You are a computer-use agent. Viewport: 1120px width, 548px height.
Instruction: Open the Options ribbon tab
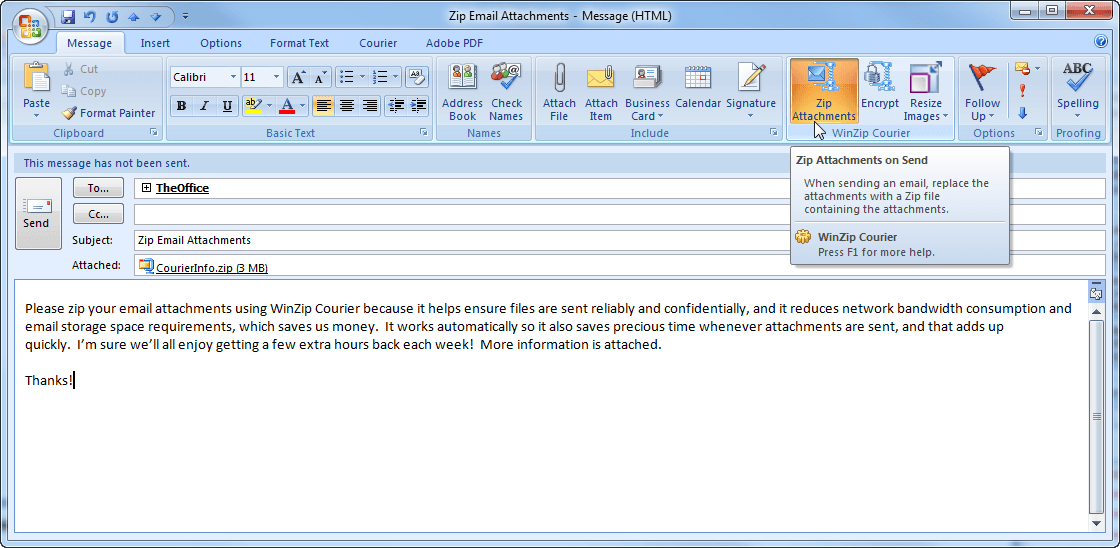pyautogui.click(x=221, y=43)
